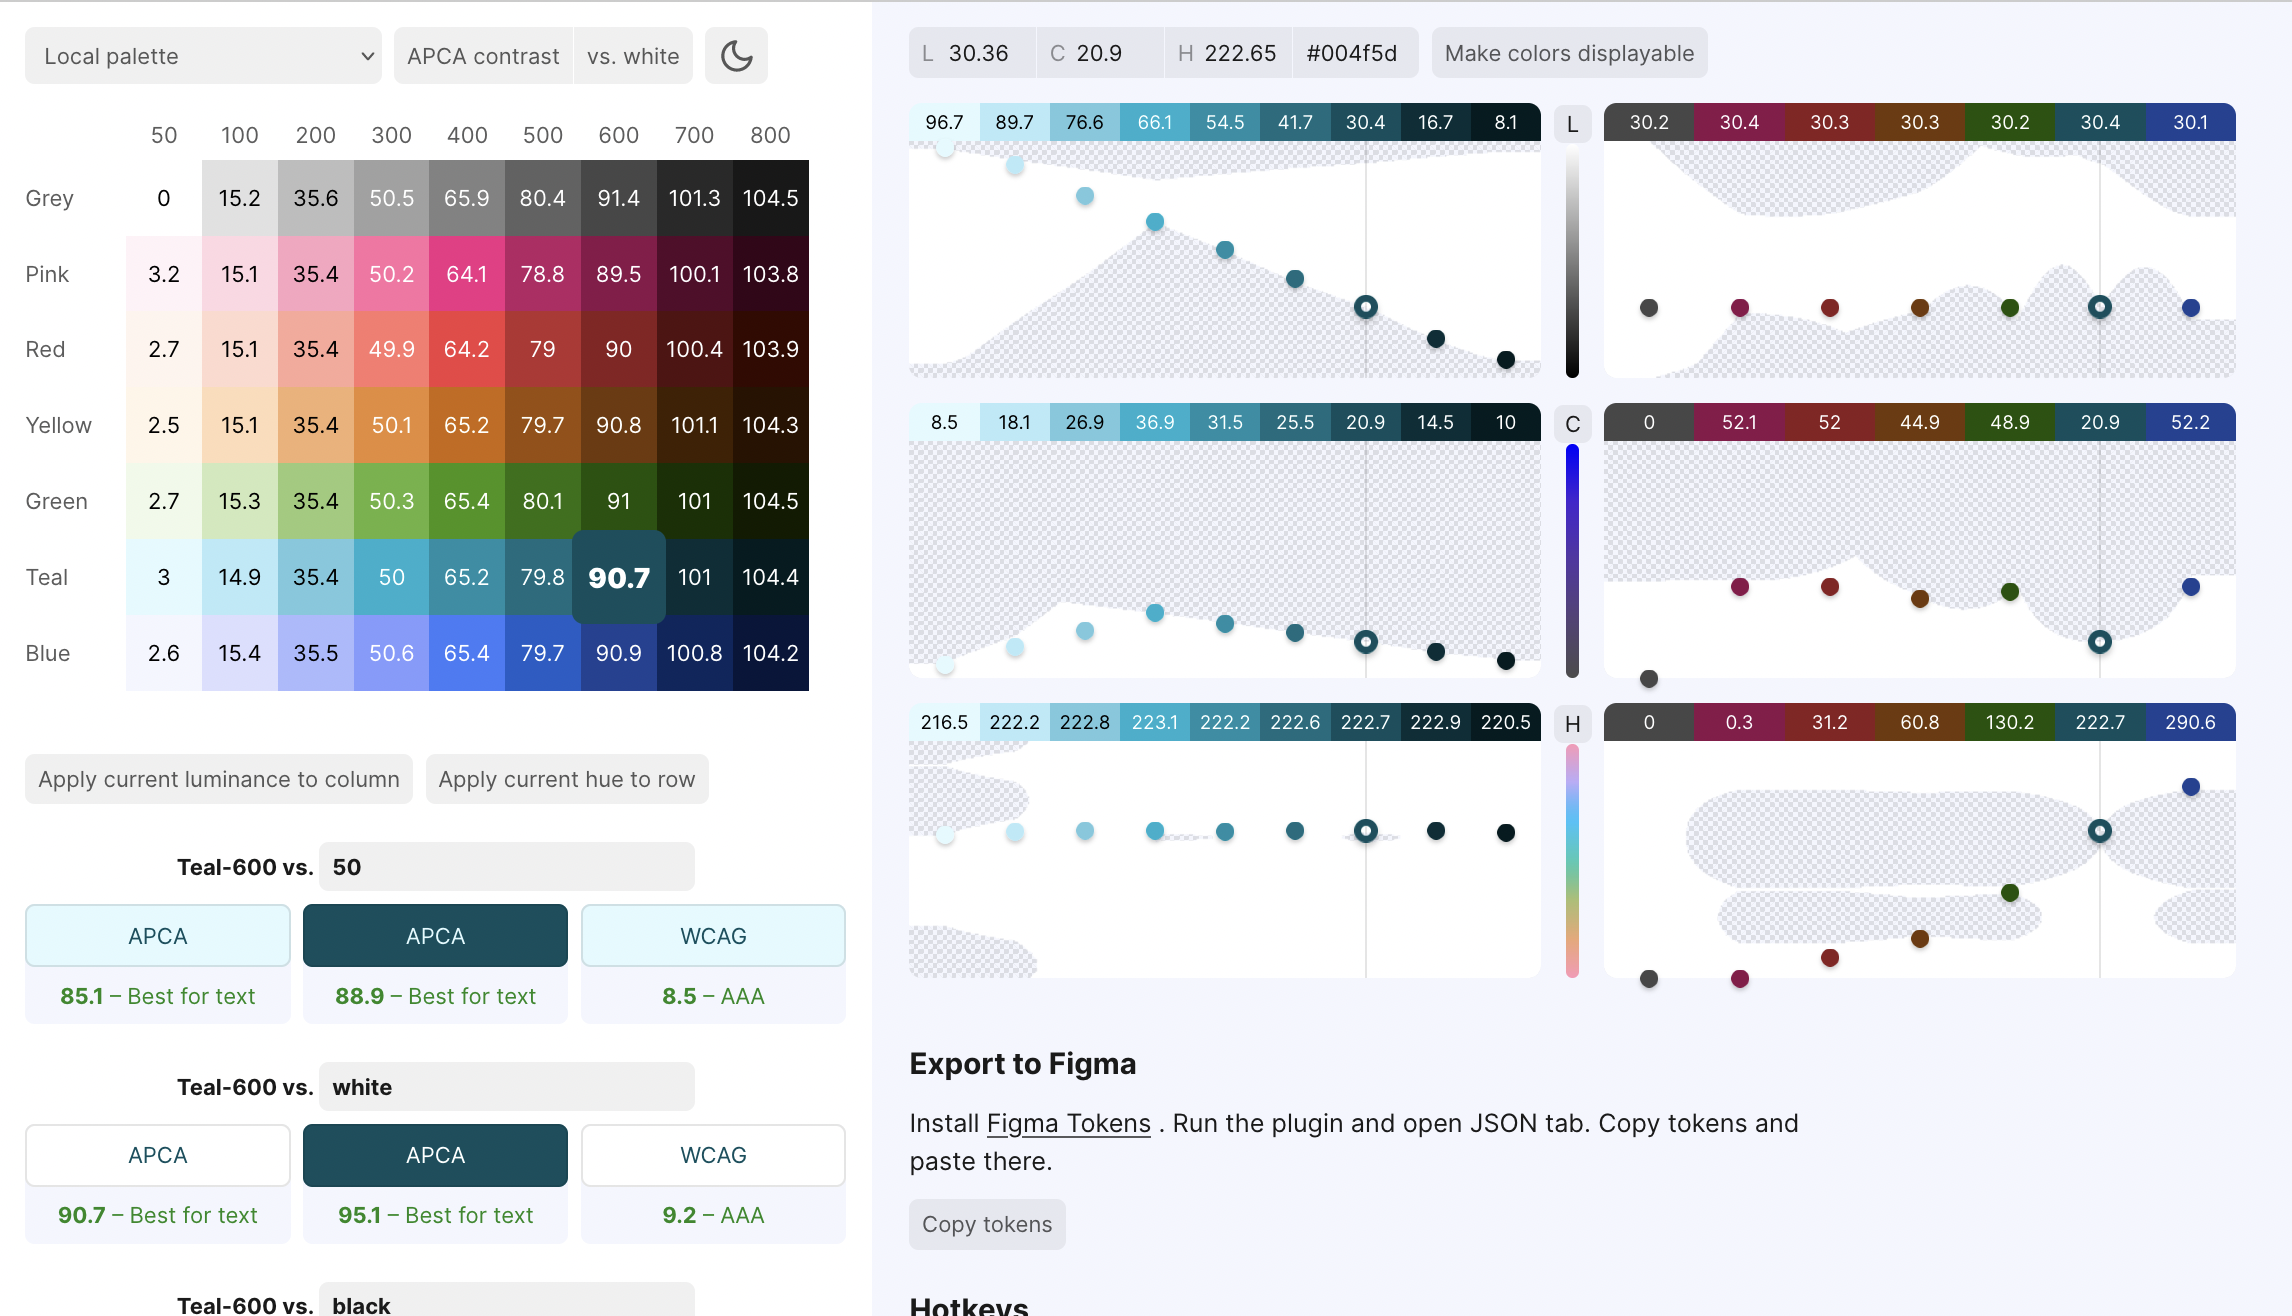Click Make colors displayable button
Viewport: 2292px width, 1316px height.
point(1568,53)
